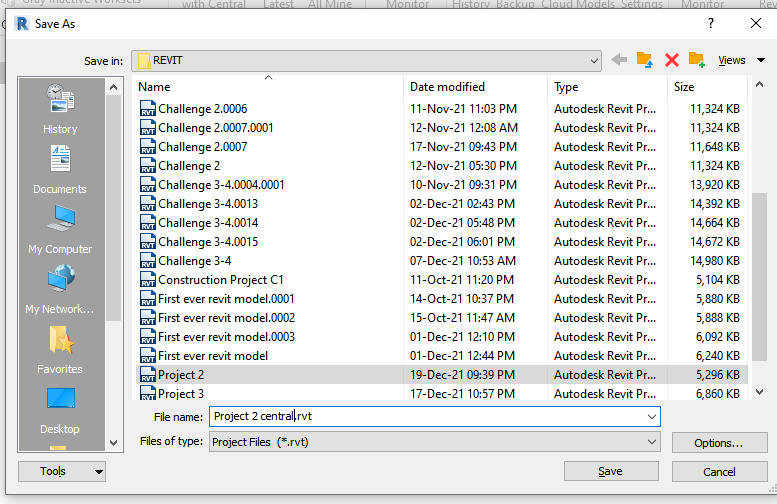This screenshot has width=777, height=504.
Task: Select the file named Challenge 2
Action: 189,166
